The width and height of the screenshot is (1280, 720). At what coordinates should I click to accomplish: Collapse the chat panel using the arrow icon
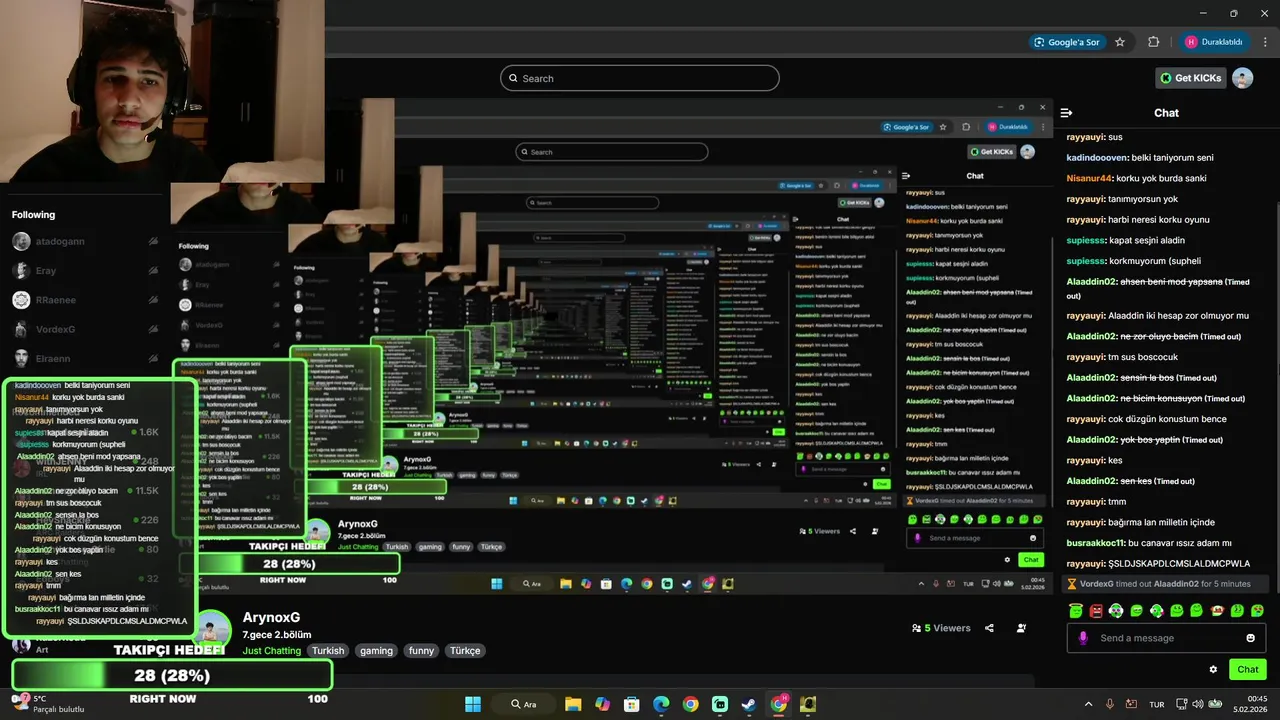tap(1066, 113)
